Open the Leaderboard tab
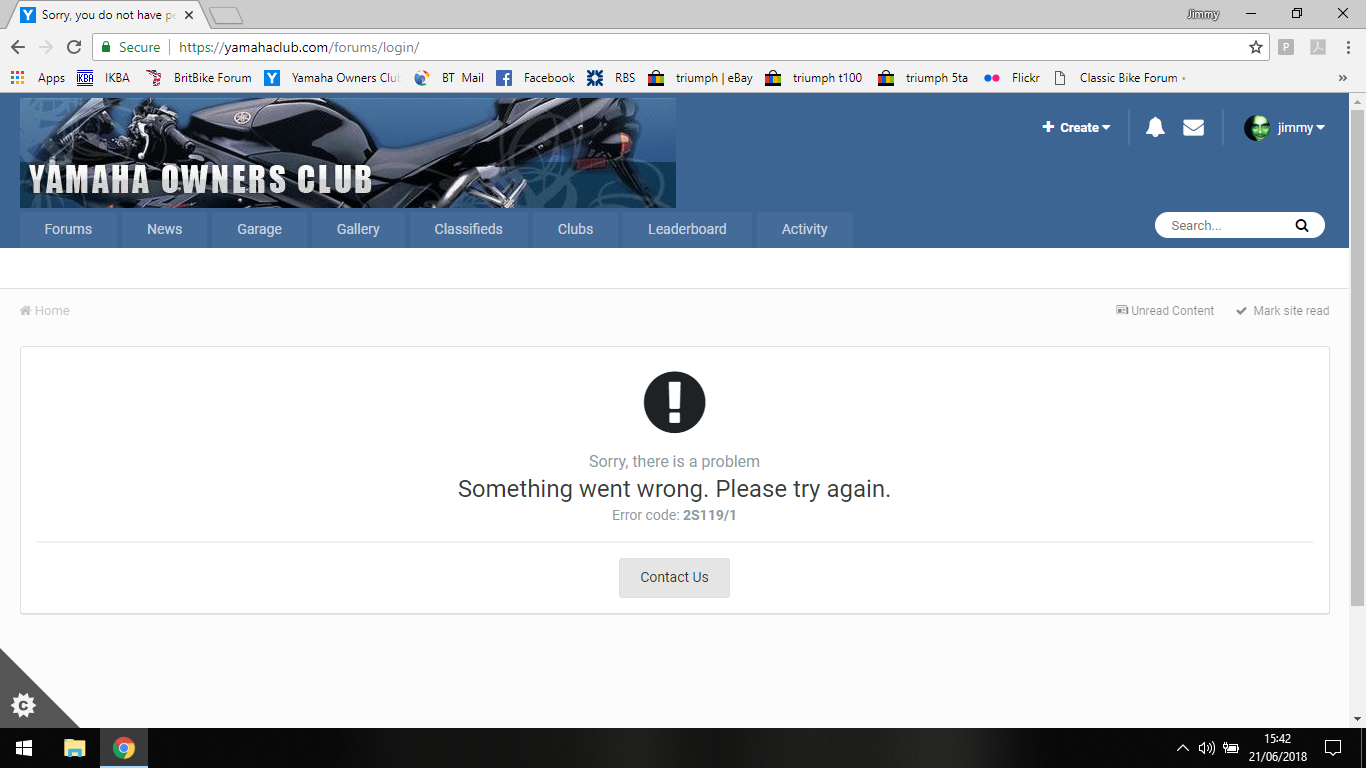Viewport: 1366px width, 768px height. point(687,229)
